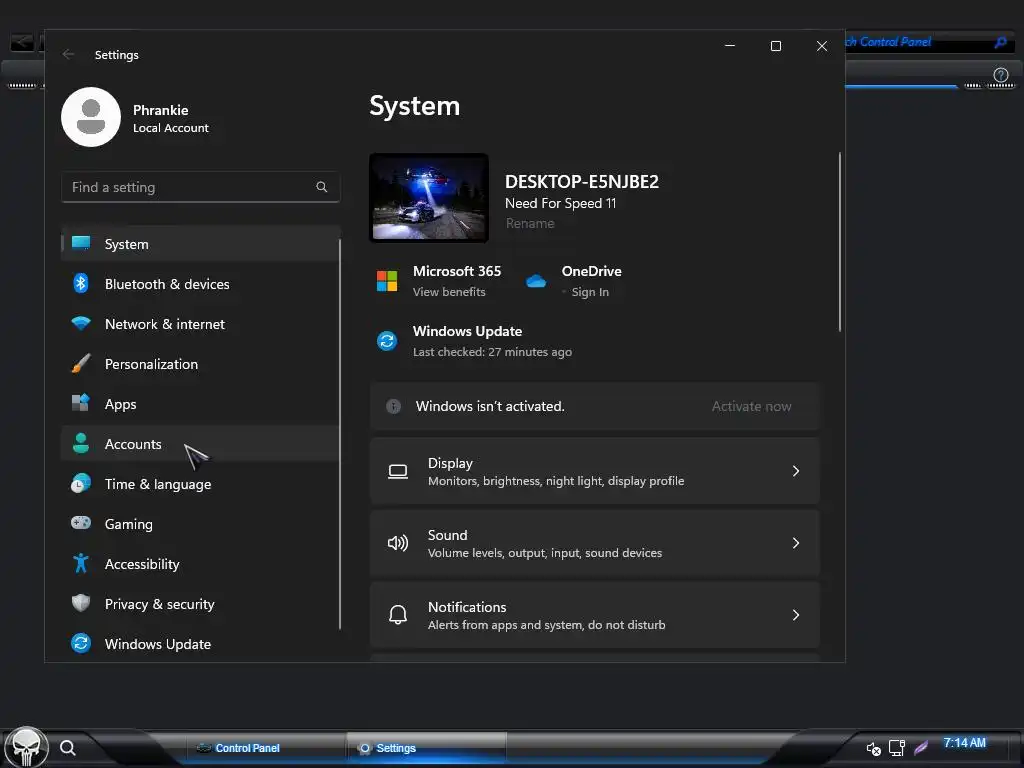Click the info icon beside activation notice
The width and height of the screenshot is (1024, 768).
394,406
